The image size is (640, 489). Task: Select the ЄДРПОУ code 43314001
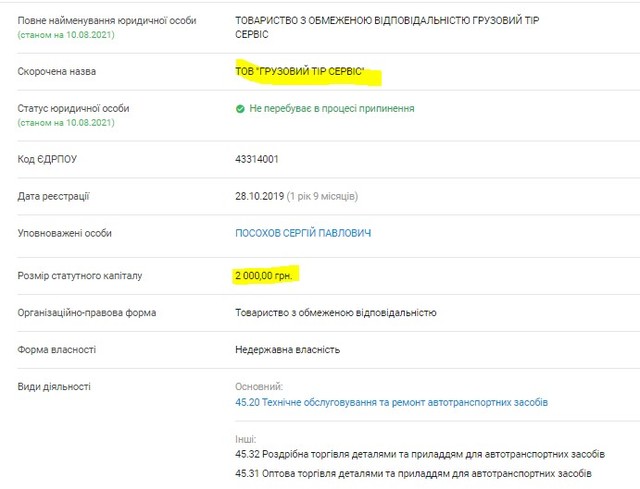click(x=256, y=159)
